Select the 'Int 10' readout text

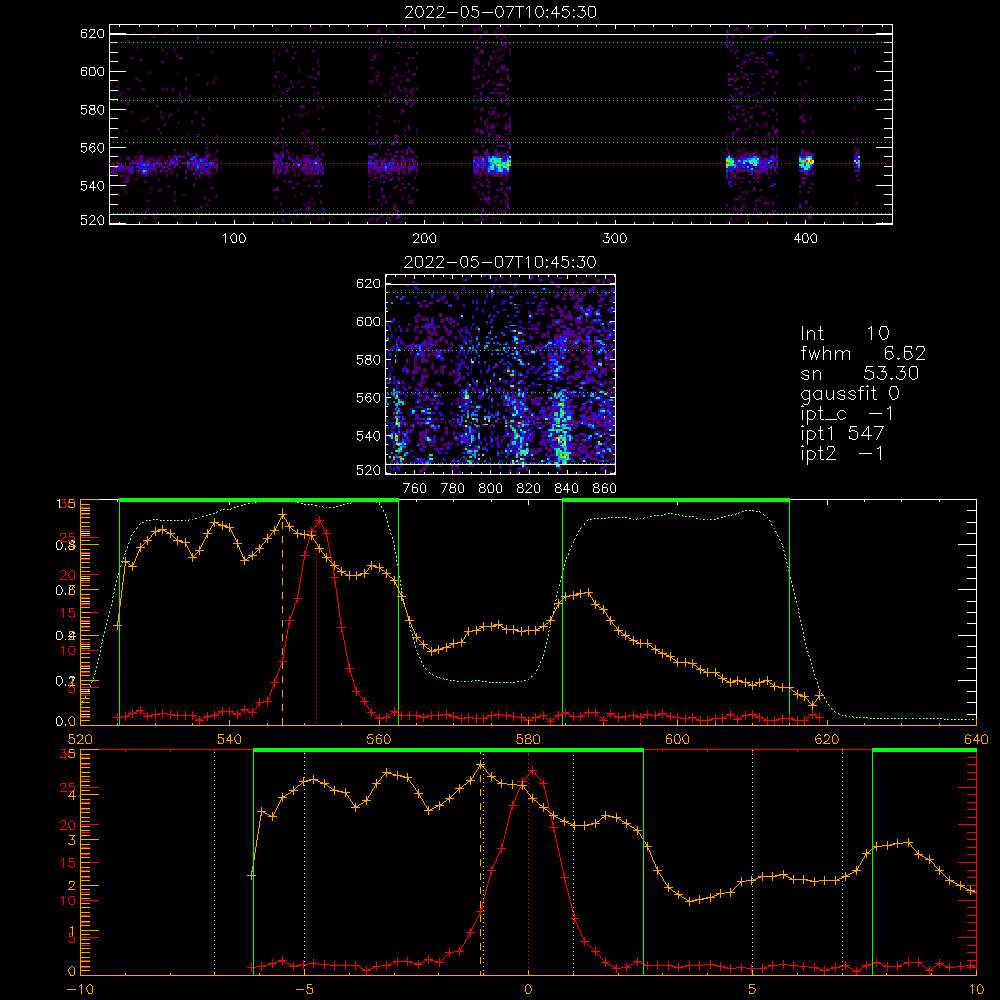click(x=845, y=334)
